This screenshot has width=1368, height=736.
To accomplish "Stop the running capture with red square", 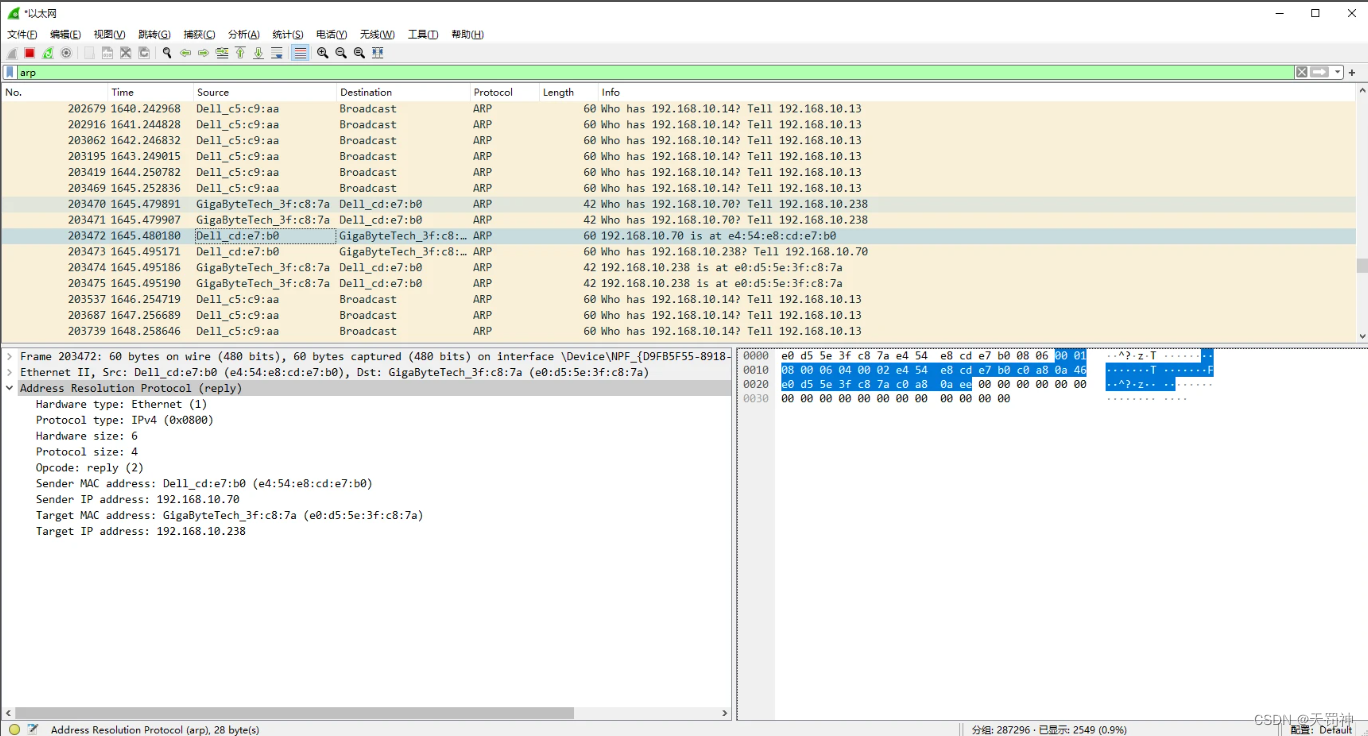I will 30,53.
